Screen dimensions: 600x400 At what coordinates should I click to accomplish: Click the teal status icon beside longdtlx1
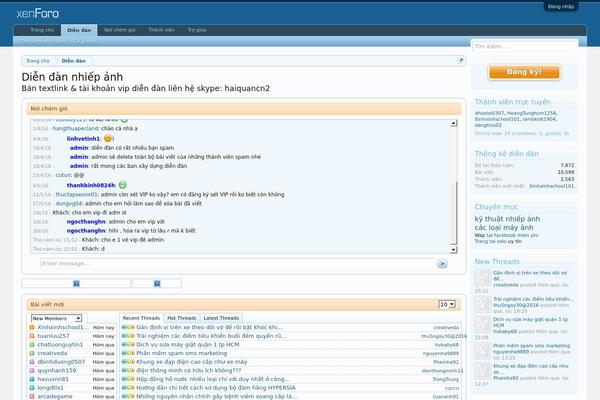point(32,387)
